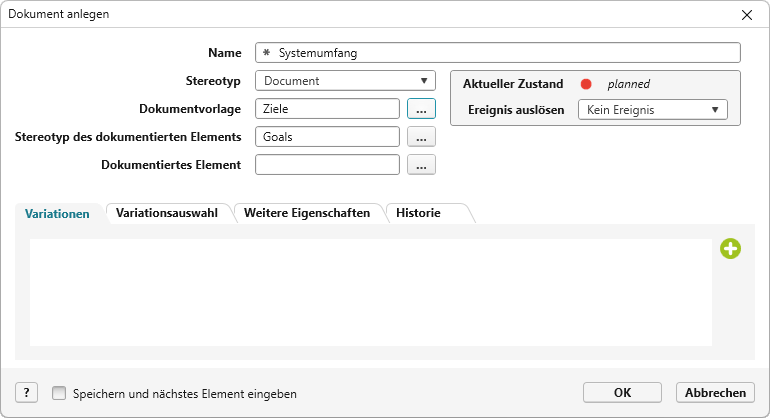Enable Speichern und nächstes Element eingeben
This screenshot has height=418, width=770.
tap(59, 394)
